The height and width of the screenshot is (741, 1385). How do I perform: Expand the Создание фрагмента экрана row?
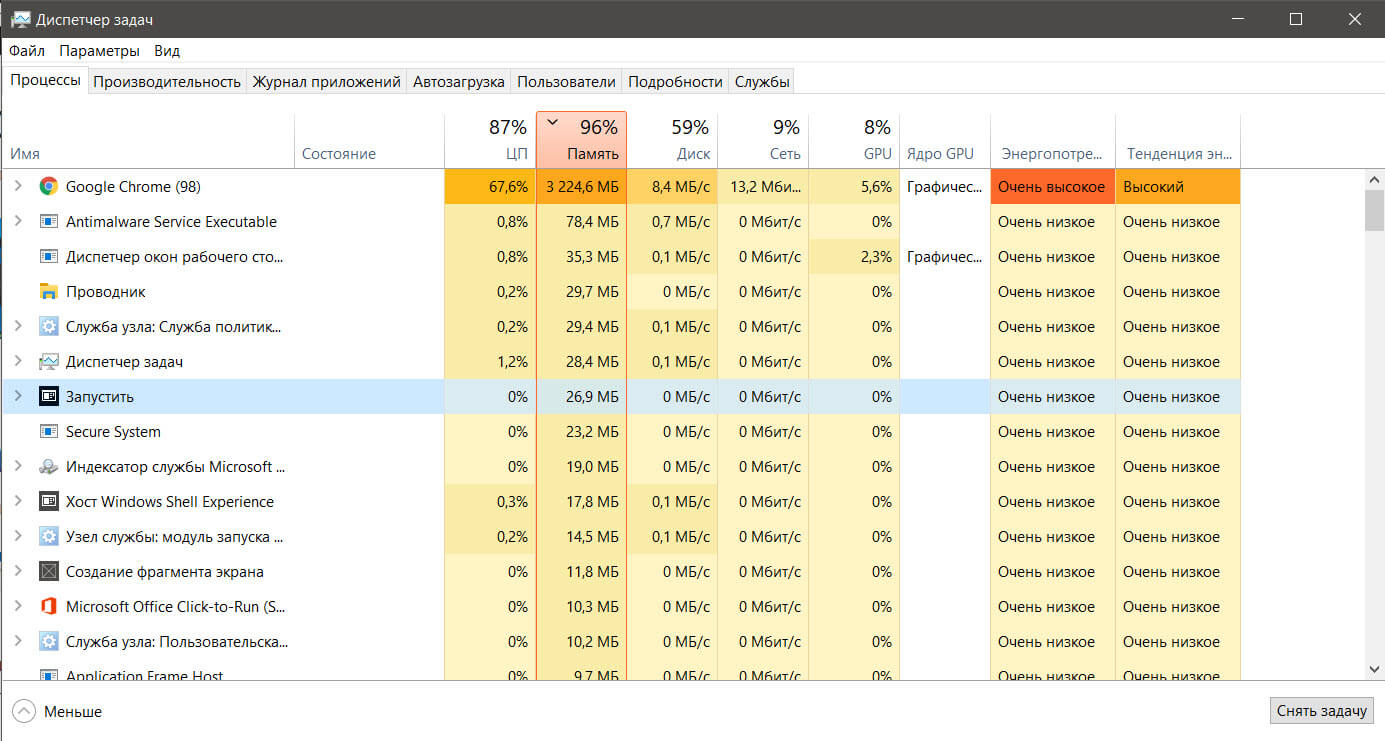[17, 572]
